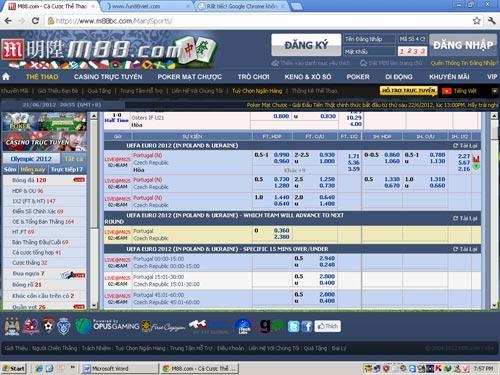Click the ĐĂNG KÝ register button
The width and height of the screenshot is (500, 375).
click(x=306, y=45)
